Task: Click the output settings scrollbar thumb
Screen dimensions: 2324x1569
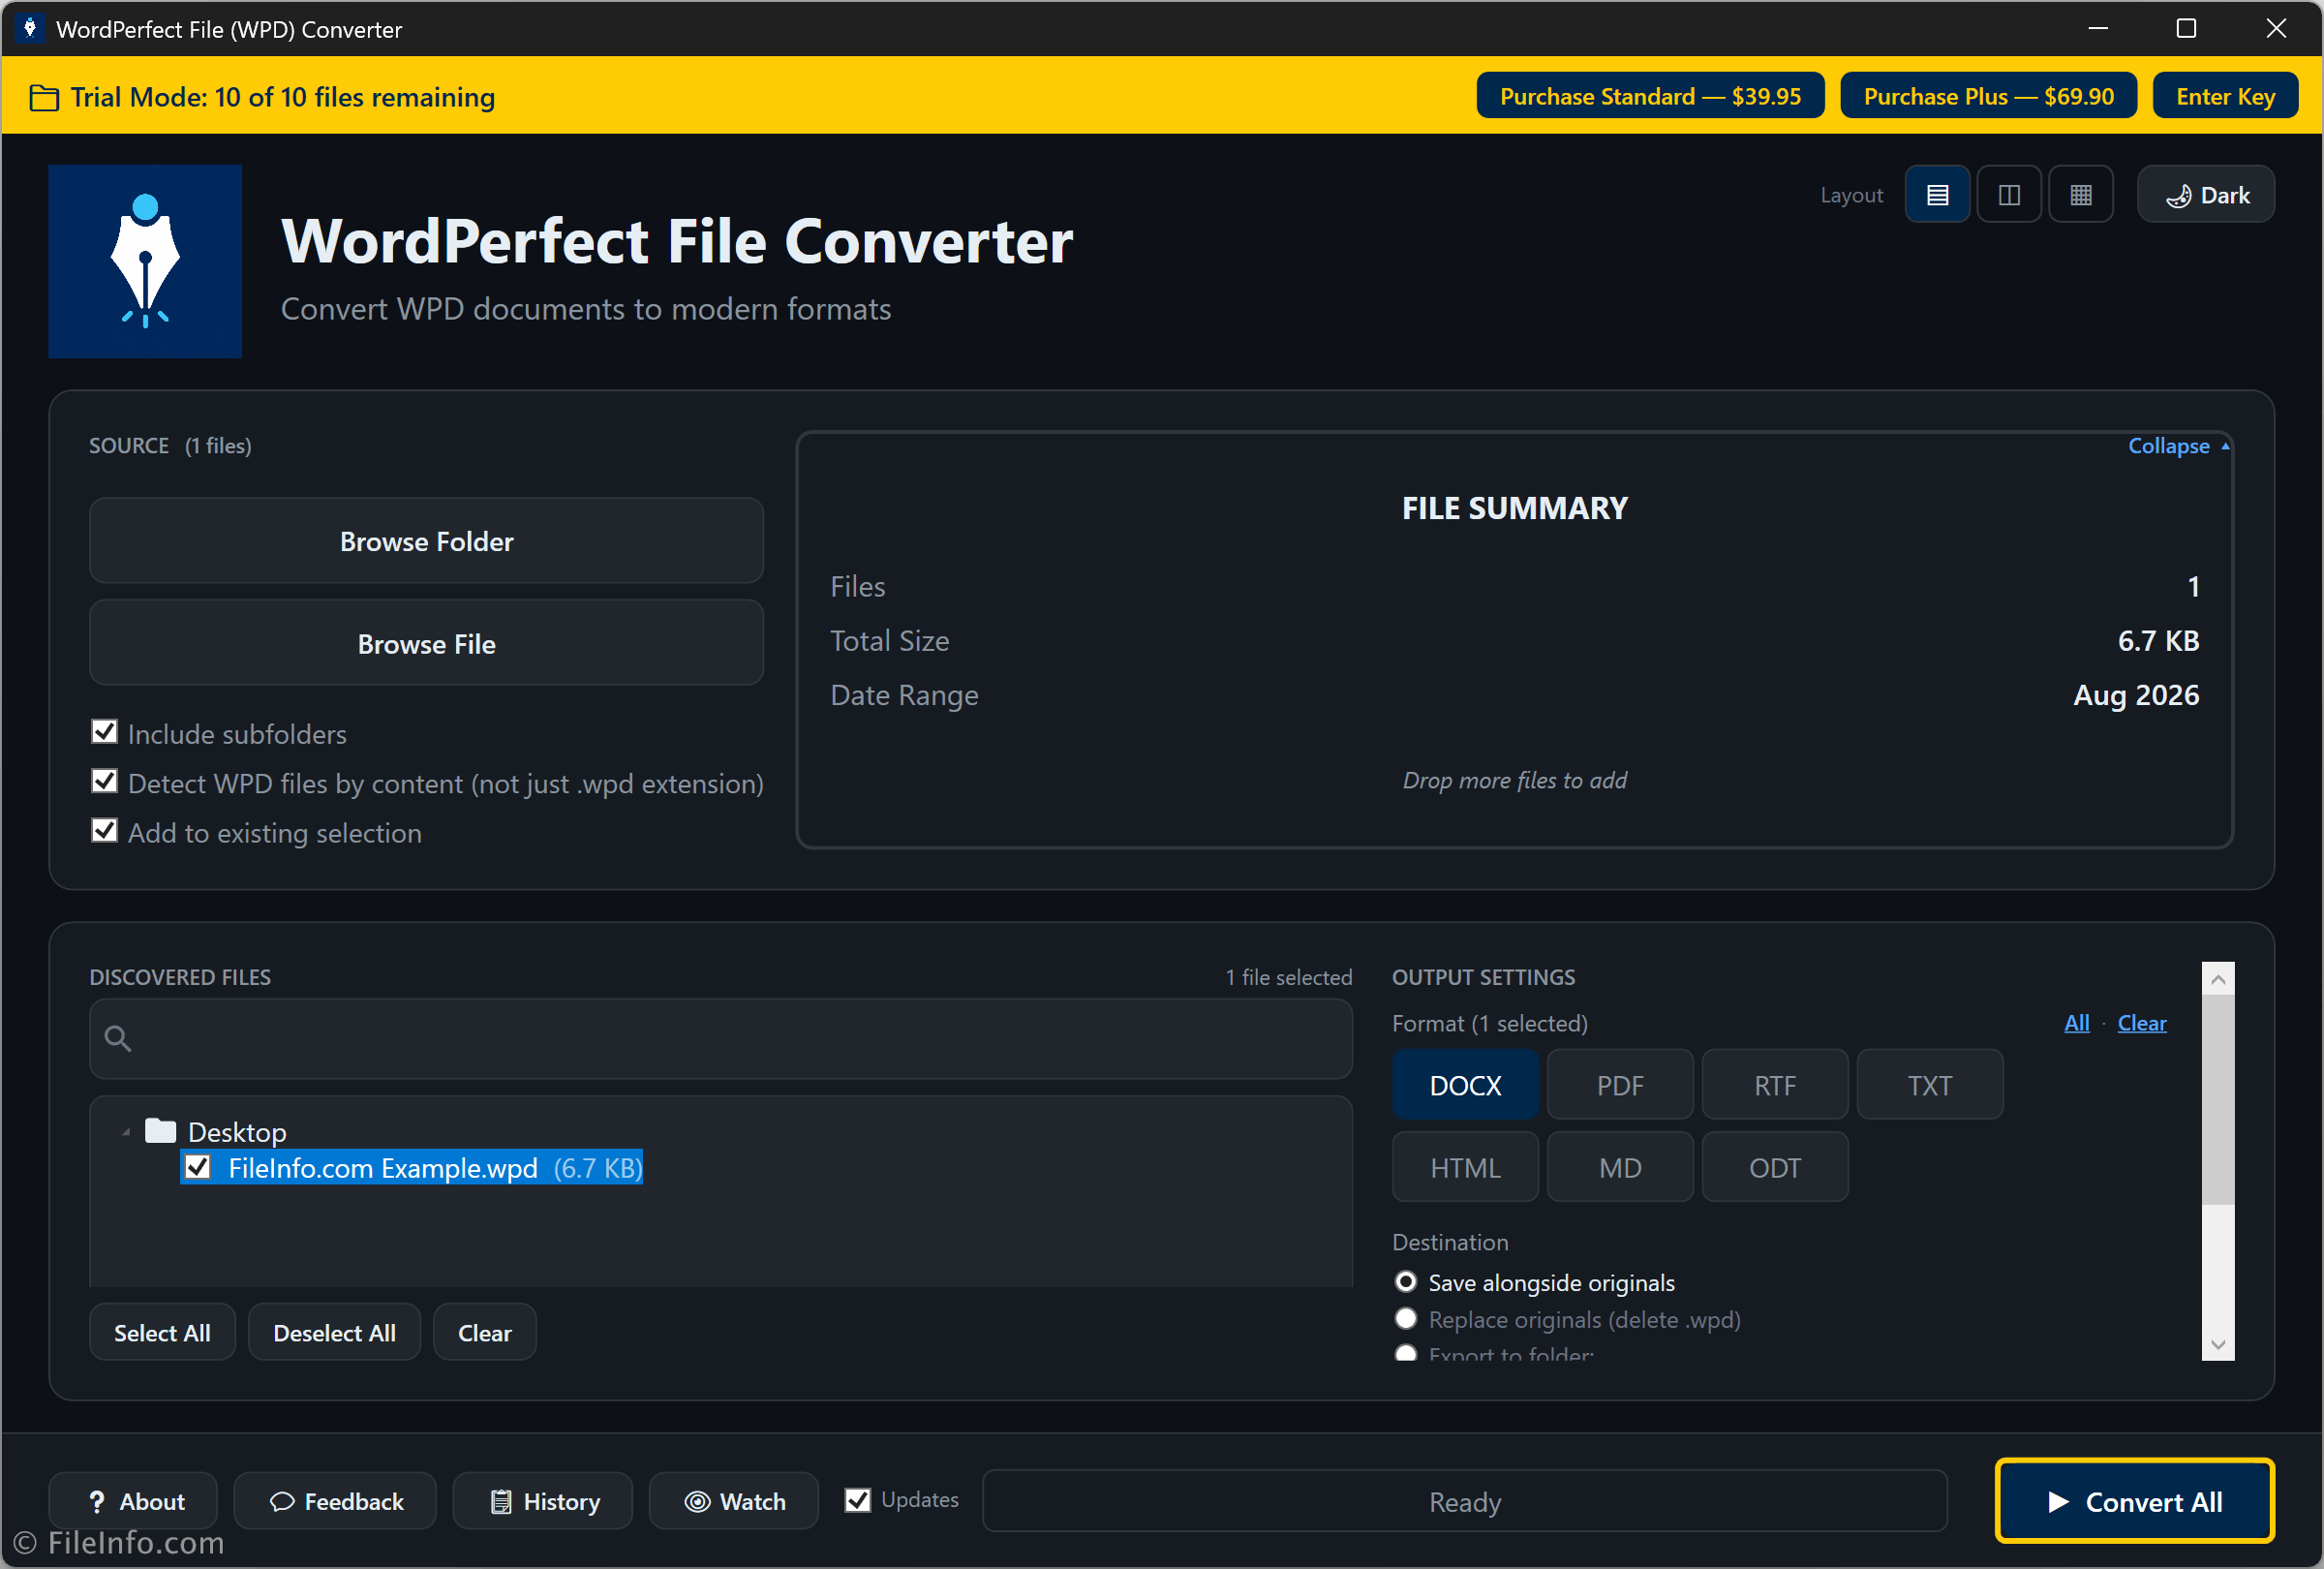Action: (2218, 1101)
